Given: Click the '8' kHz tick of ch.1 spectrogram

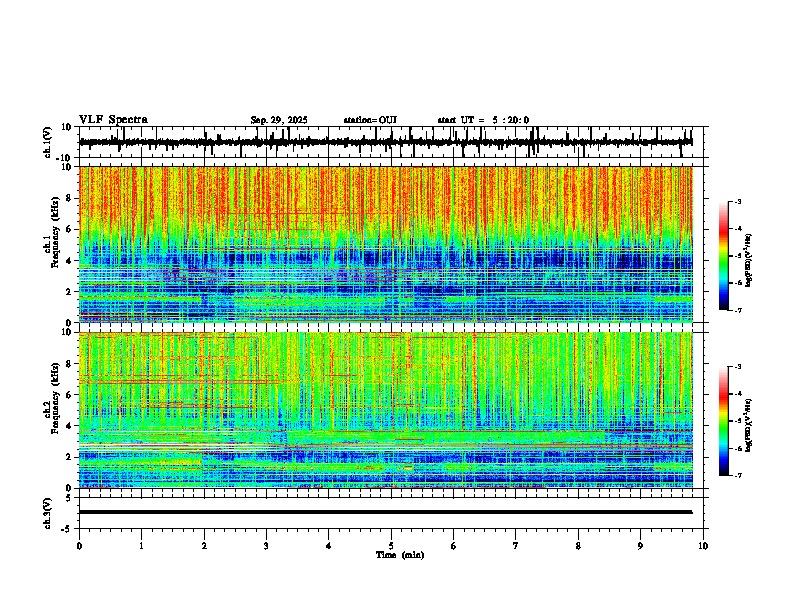Looking at the screenshot, I should (x=70, y=198).
